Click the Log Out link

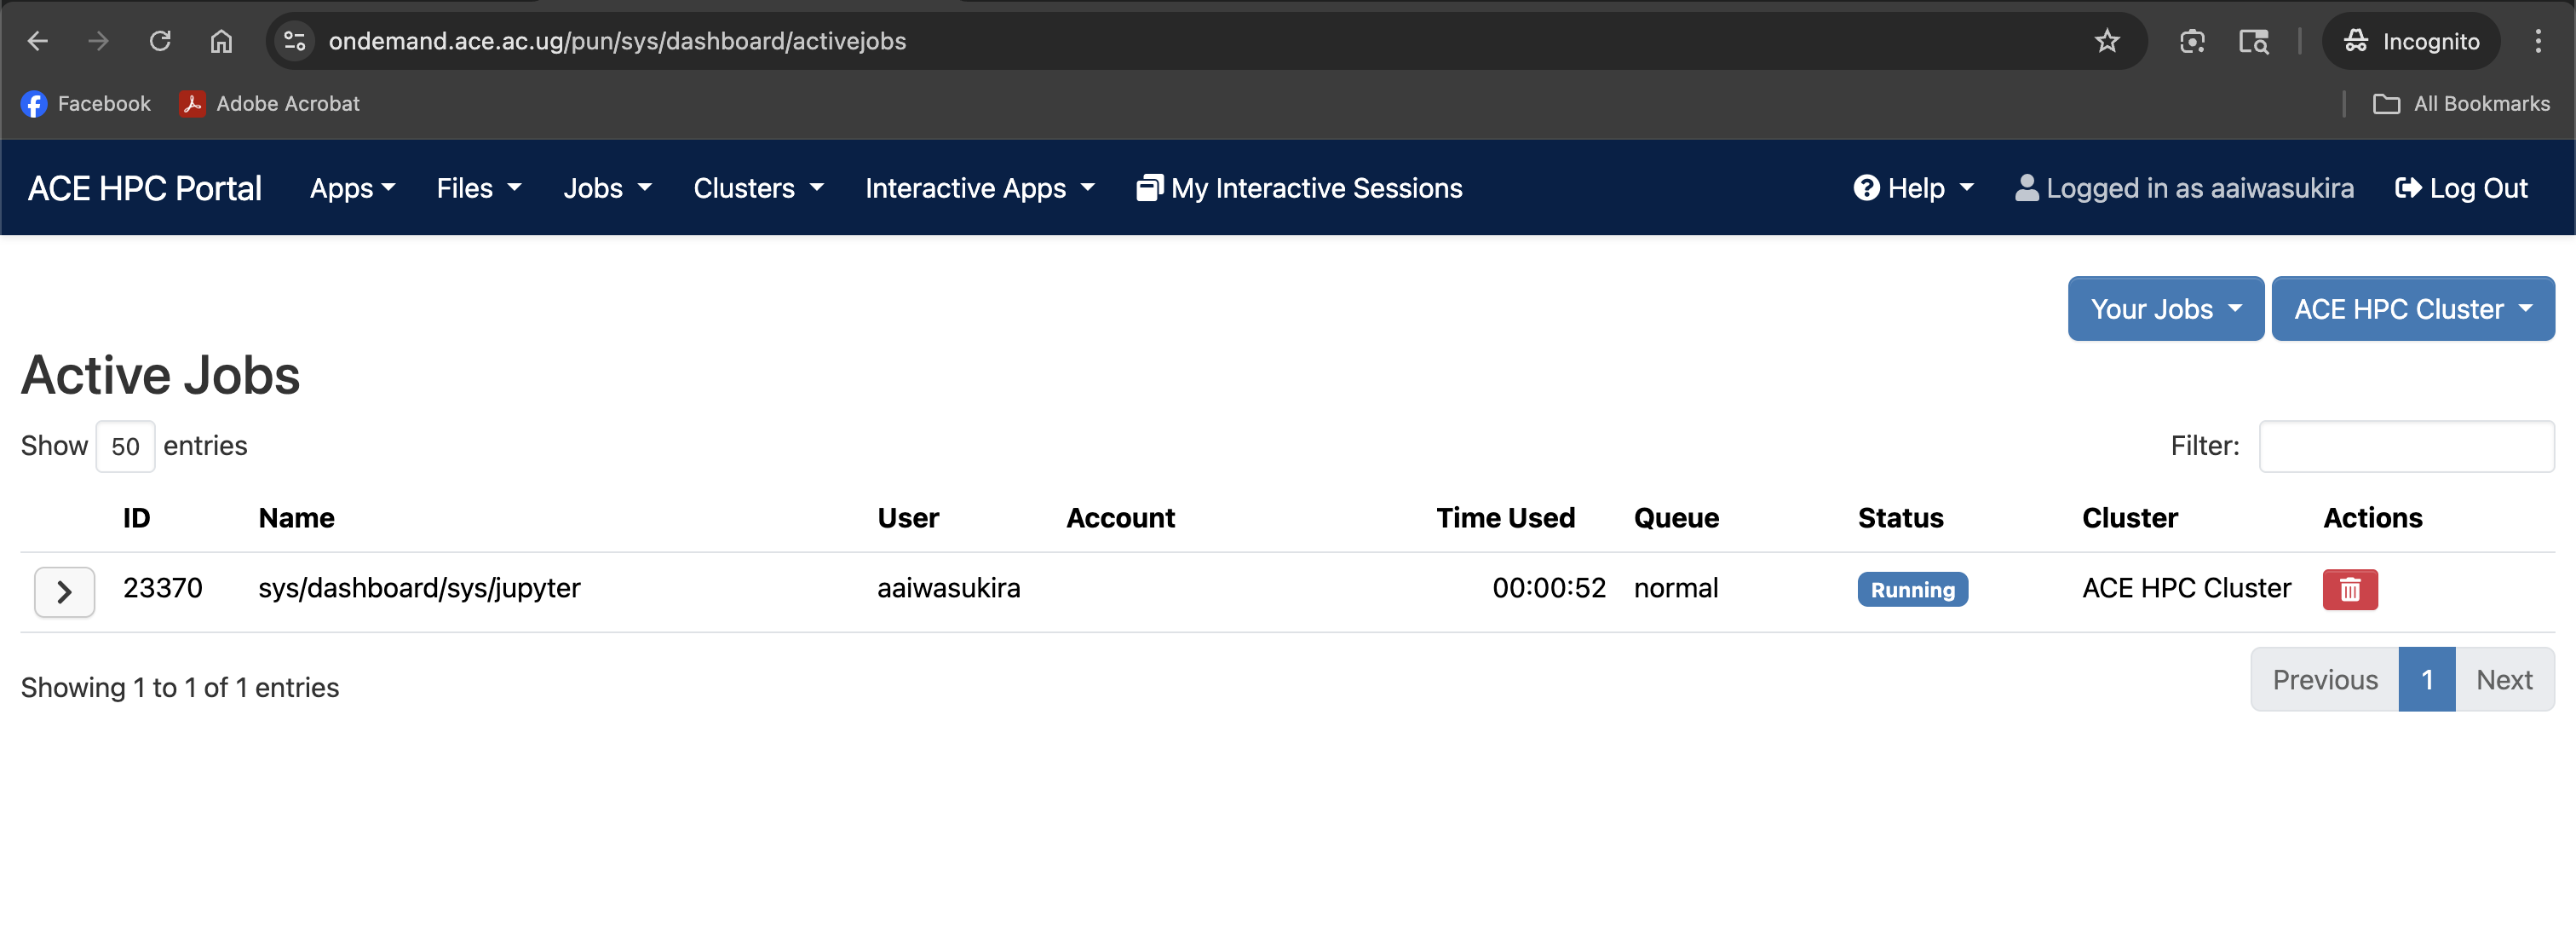[x=2461, y=188]
